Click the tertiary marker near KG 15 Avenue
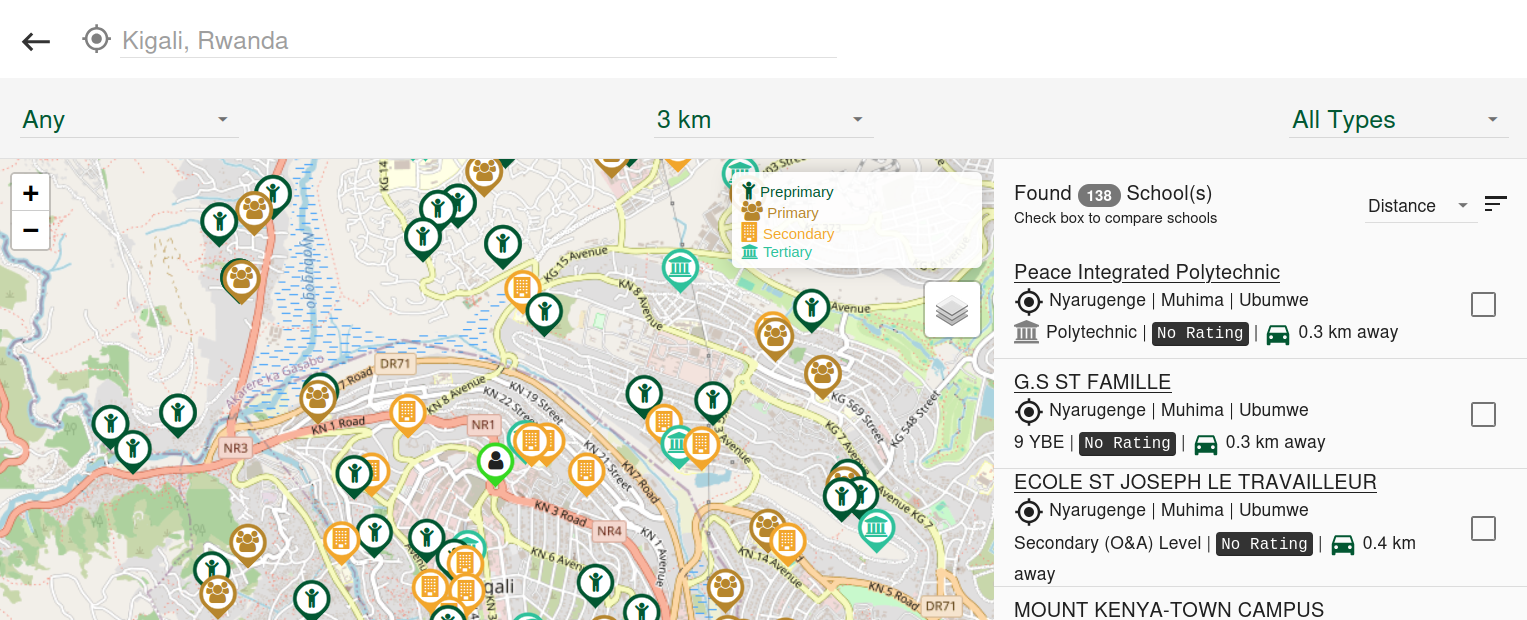This screenshot has height=620, width=1527. (x=680, y=268)
